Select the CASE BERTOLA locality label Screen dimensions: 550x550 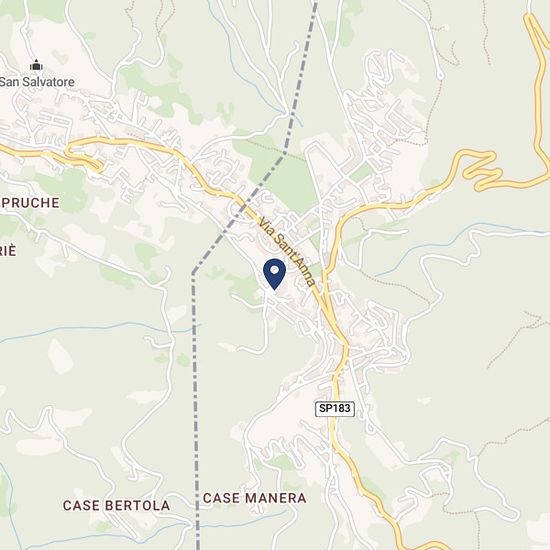[x=116, y=505]
